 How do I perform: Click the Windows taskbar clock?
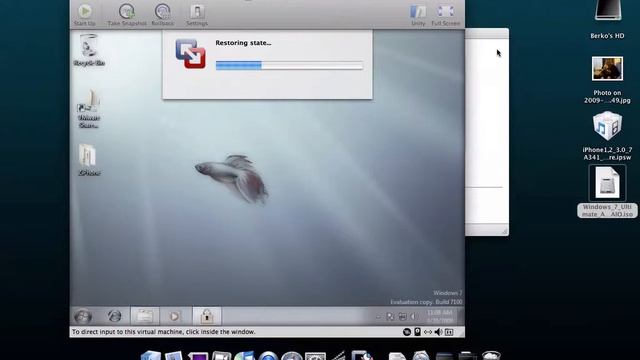[440, 317]
